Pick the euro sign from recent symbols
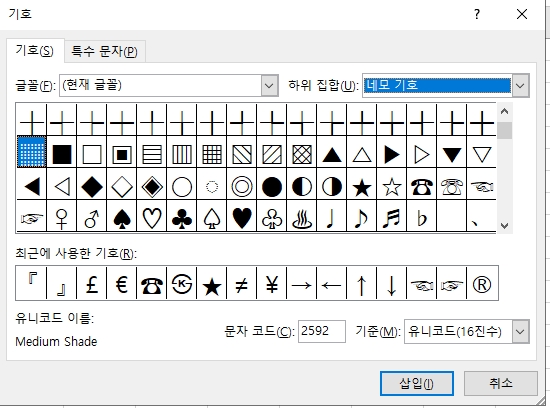The height and width of the screenshot is (408, 550). (x=122, y=283)
